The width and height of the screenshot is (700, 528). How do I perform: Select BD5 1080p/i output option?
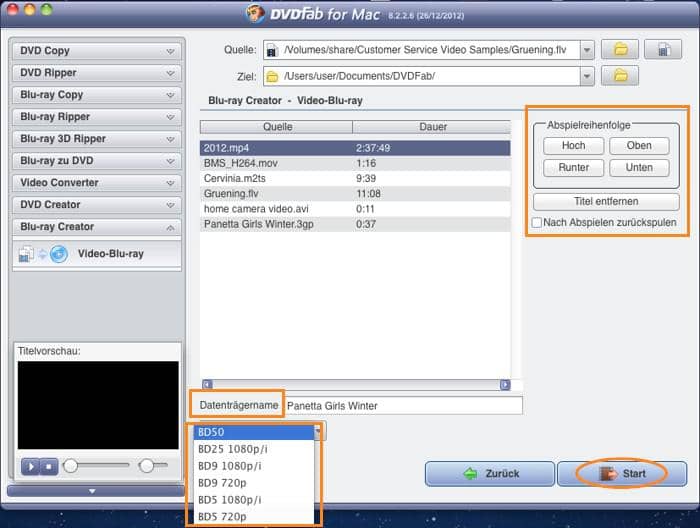[254, 500]
